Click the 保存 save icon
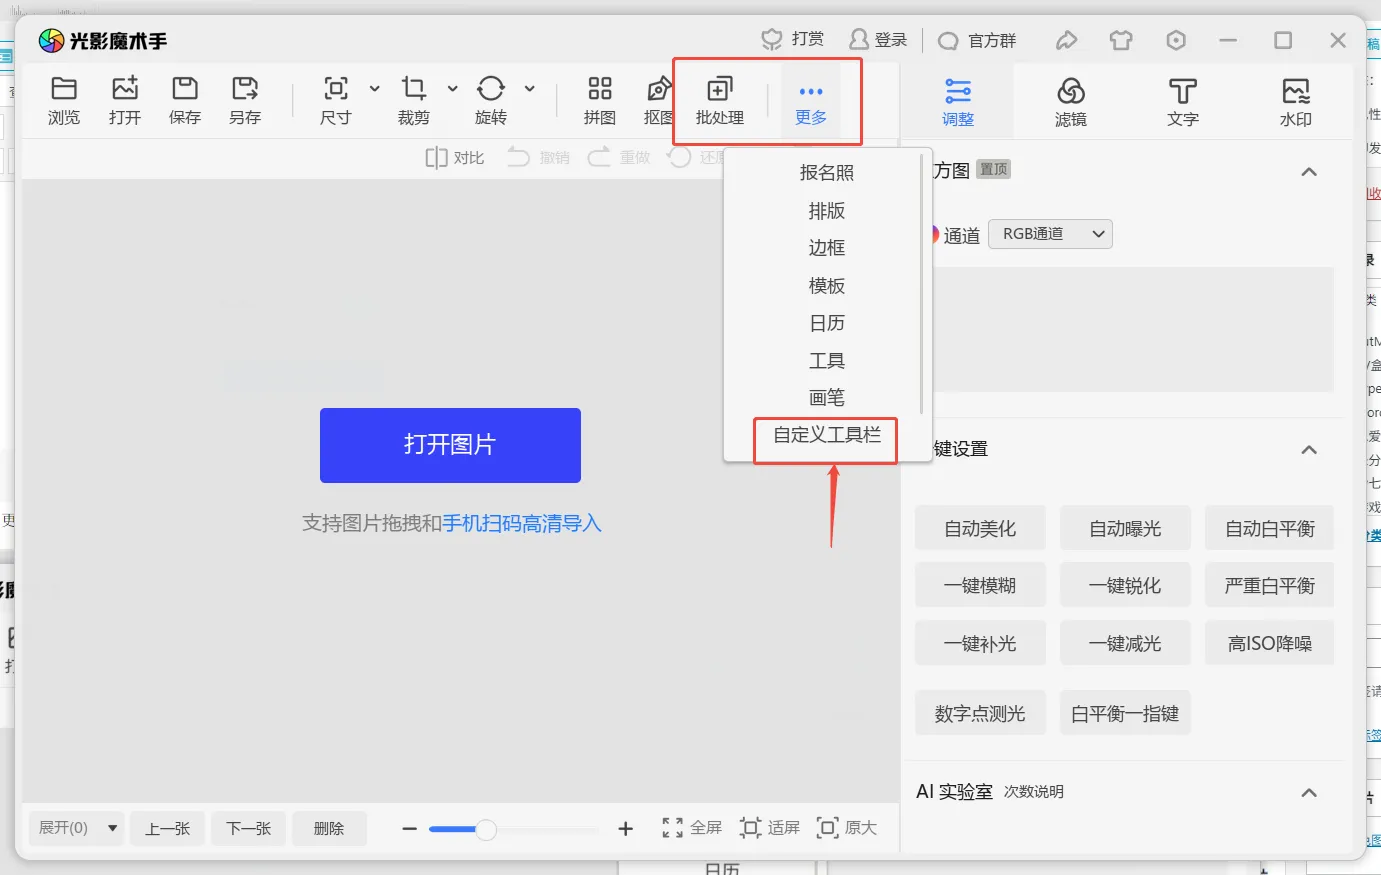The image size is (1381, 875). point(185,89)
